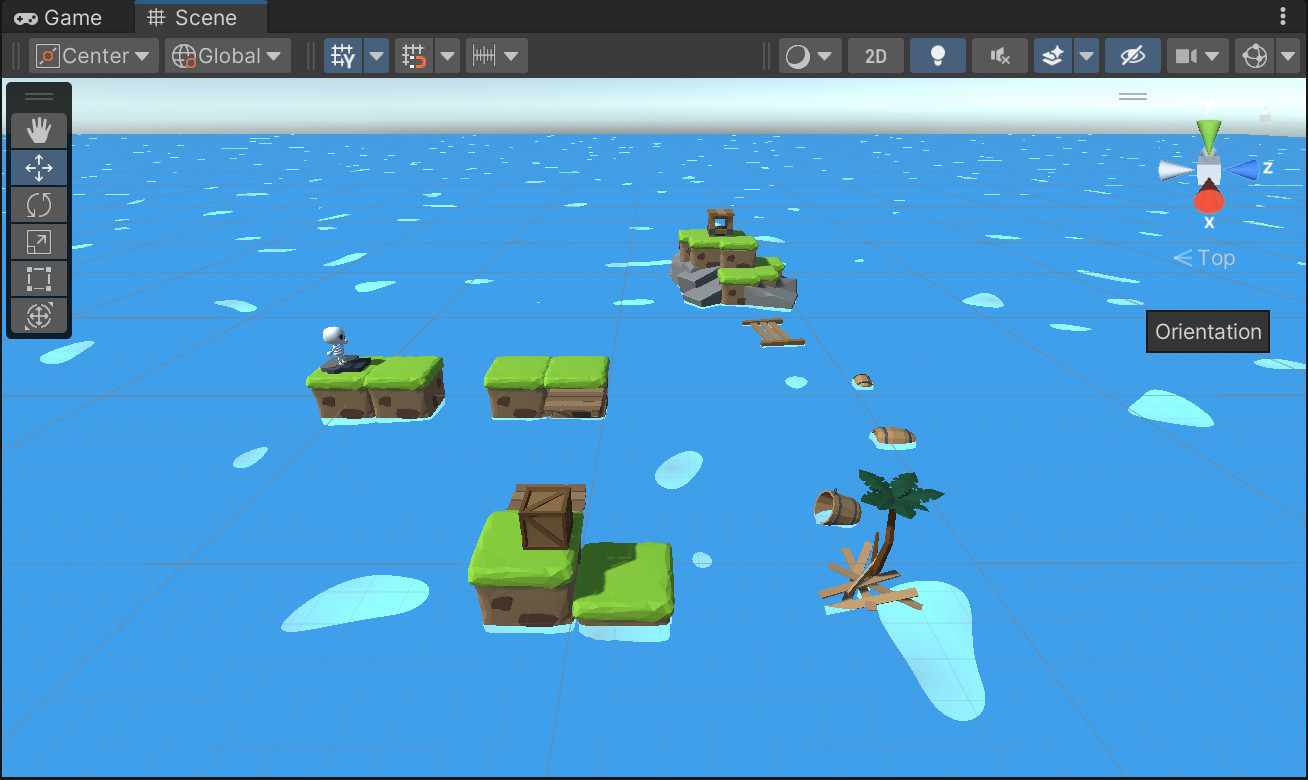Click the blue Z axis cone on the gizmo
The image size is (1308, 780).
click(1243, 169)
